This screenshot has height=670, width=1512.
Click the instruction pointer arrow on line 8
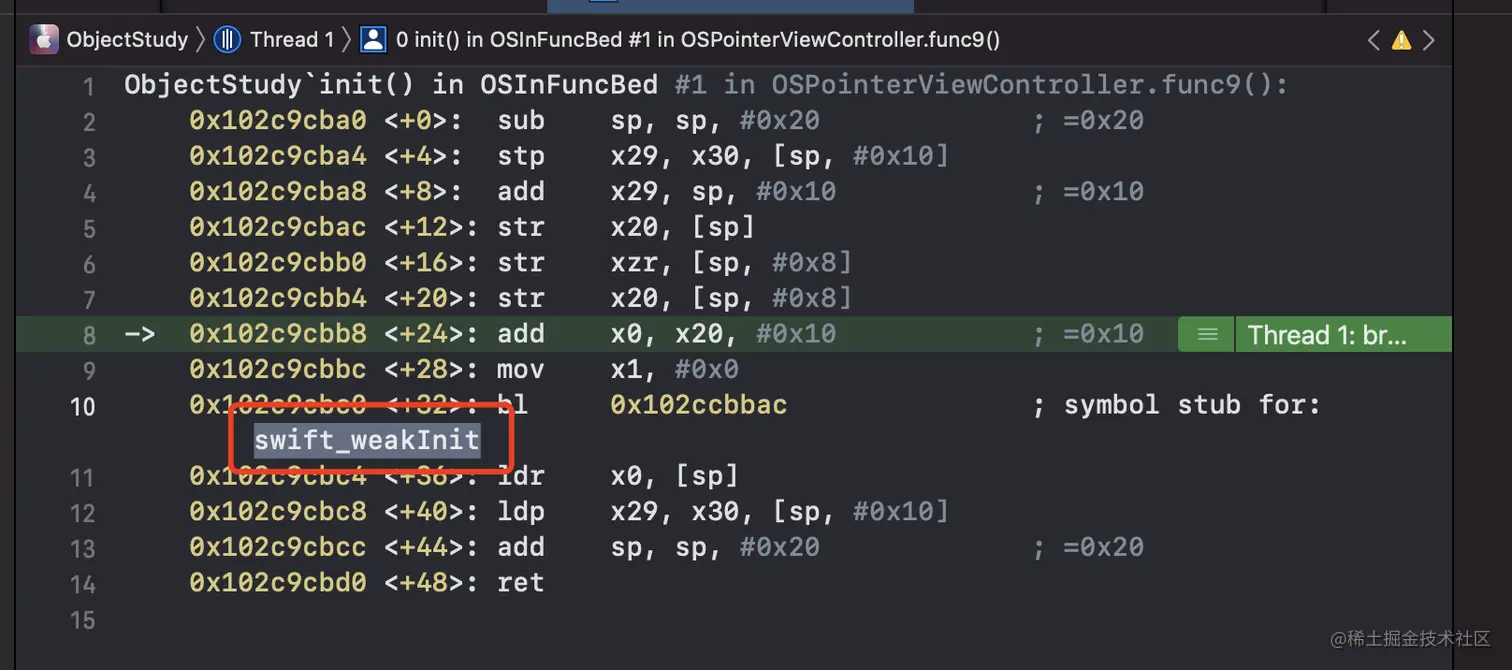(x=139, y=334)
